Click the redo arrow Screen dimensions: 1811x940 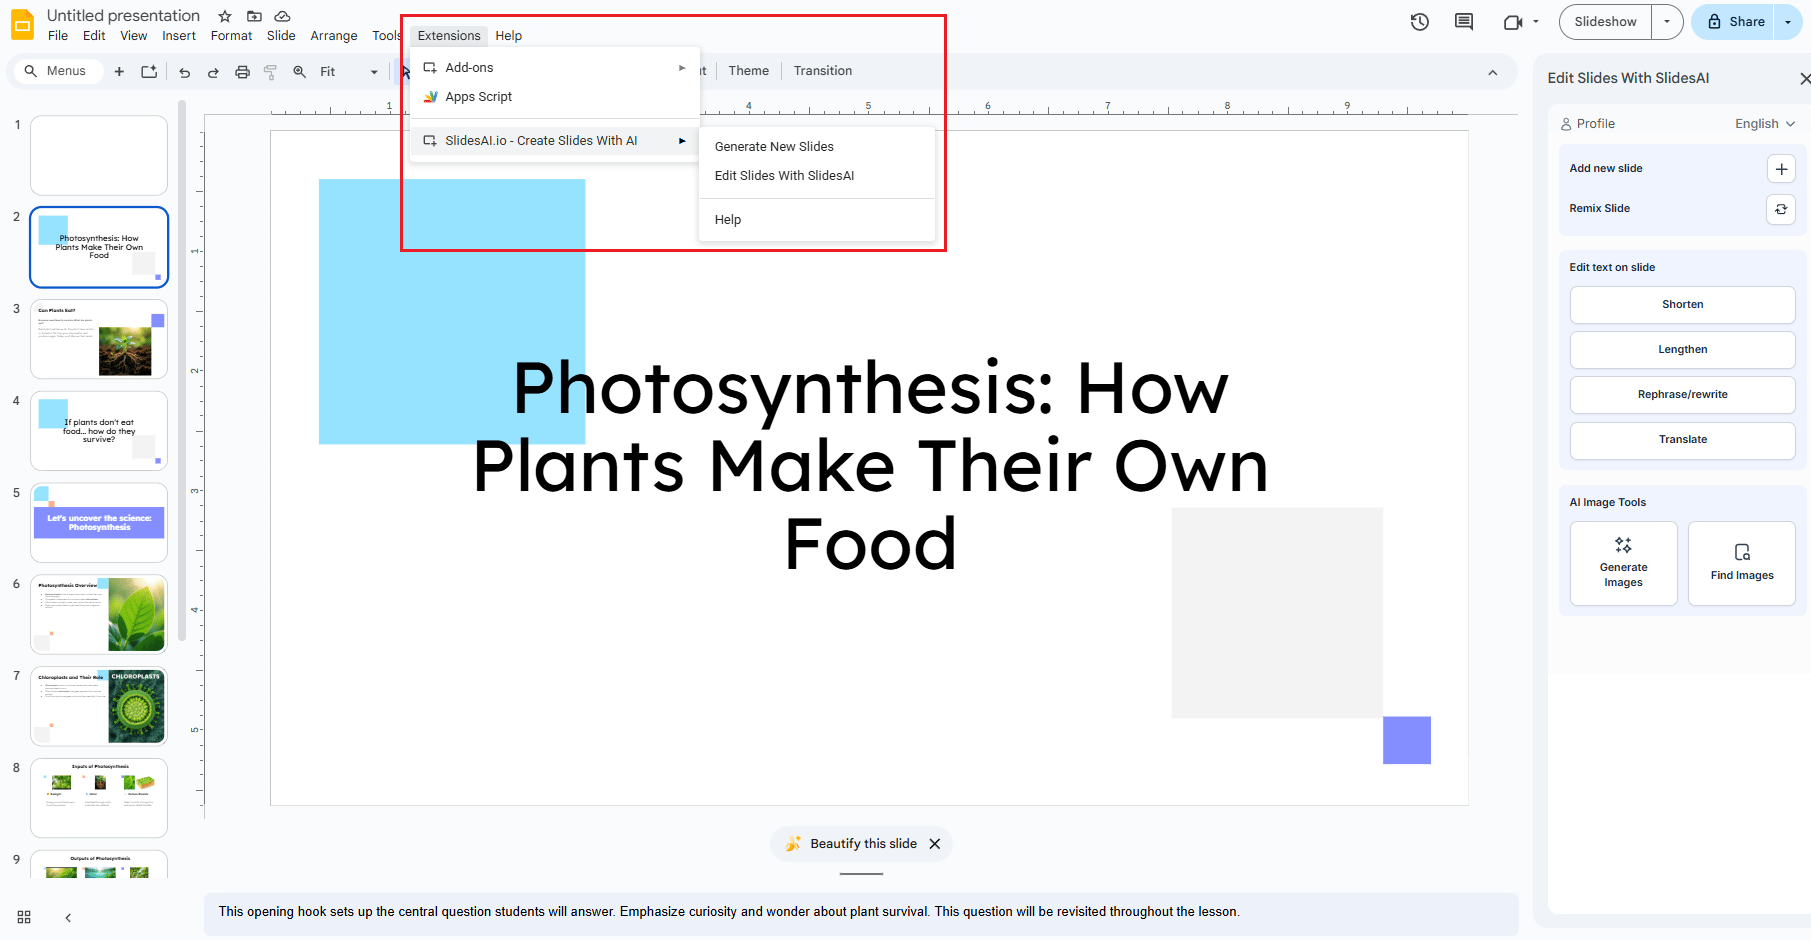213,72
